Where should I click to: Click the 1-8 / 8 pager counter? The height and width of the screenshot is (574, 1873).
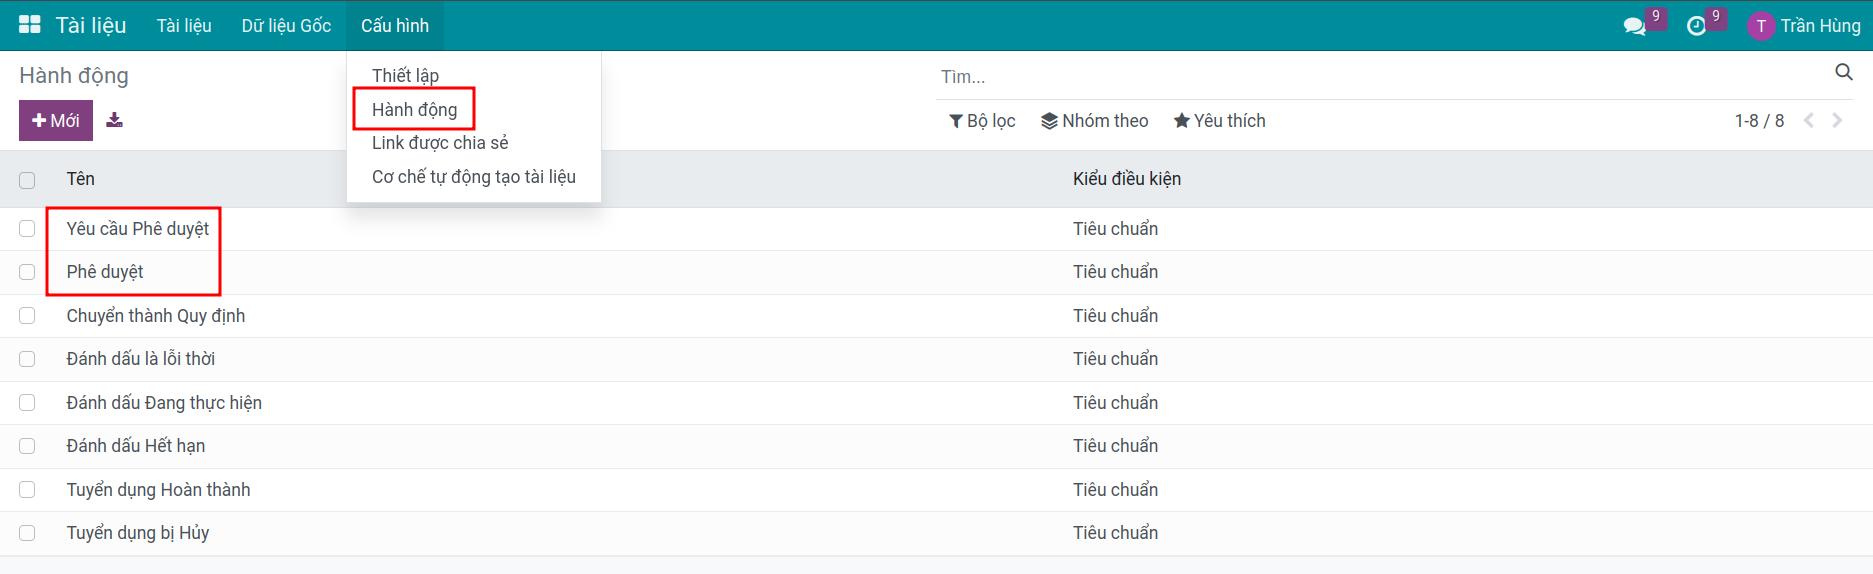point(1759,121)
